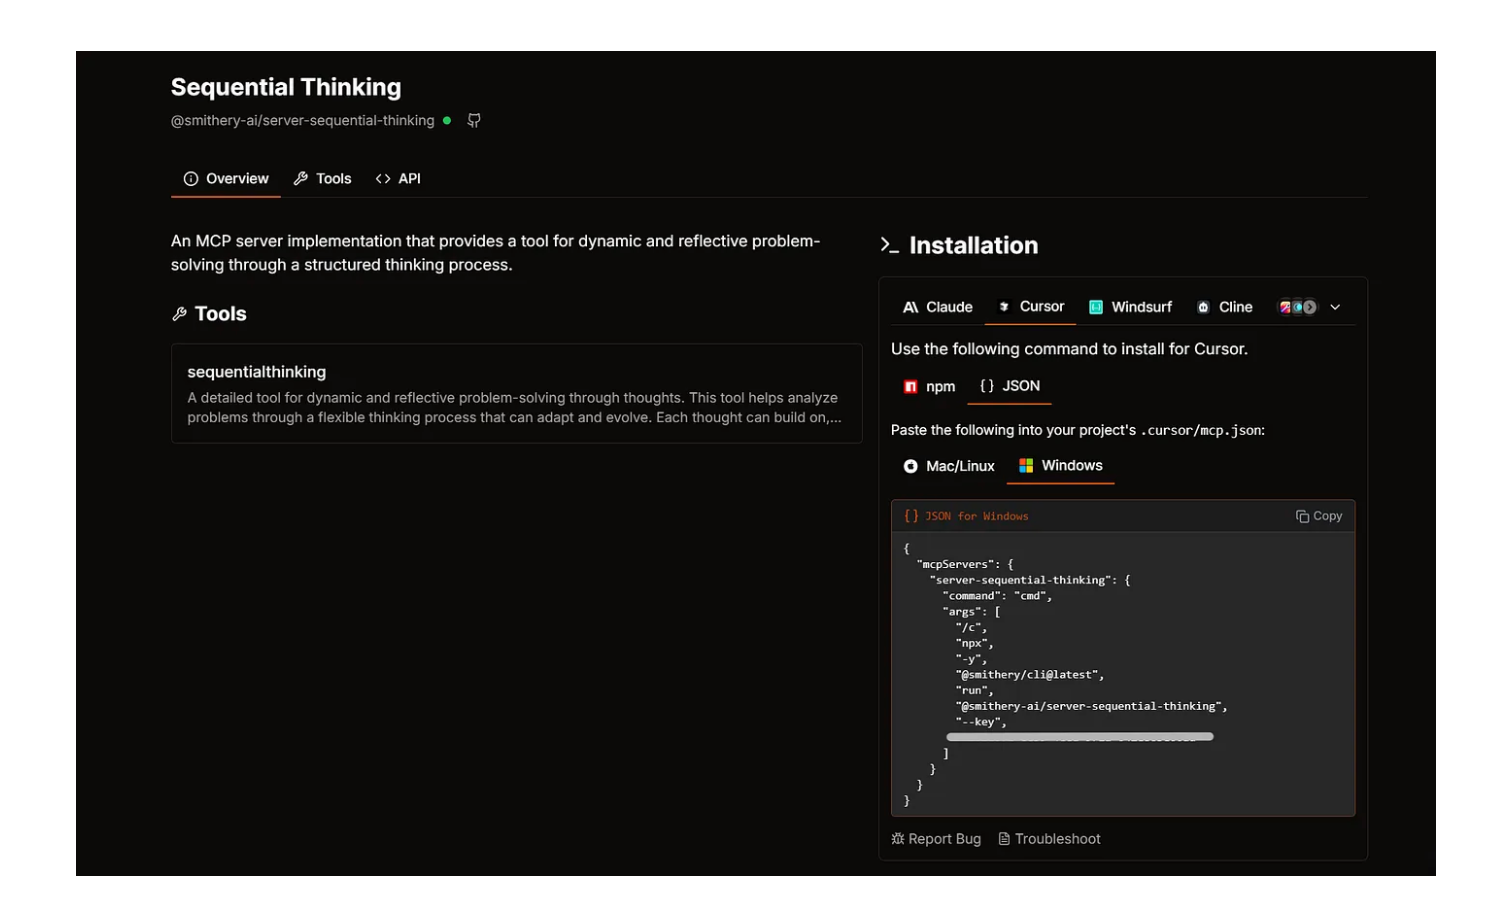
Task: Select the Claude client tab
Action: pyautogui.click(x=938, y=307)
